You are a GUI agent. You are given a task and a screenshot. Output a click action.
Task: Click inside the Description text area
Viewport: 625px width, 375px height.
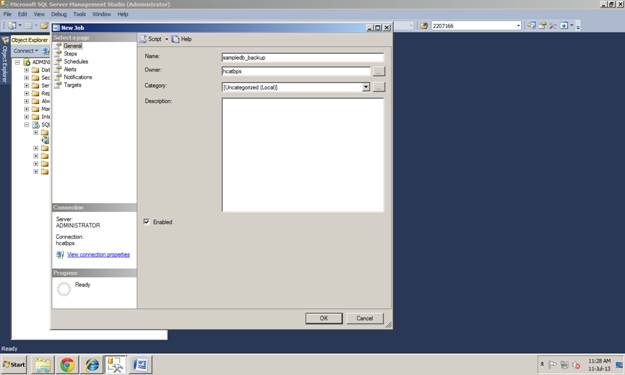tap(303, 155)
